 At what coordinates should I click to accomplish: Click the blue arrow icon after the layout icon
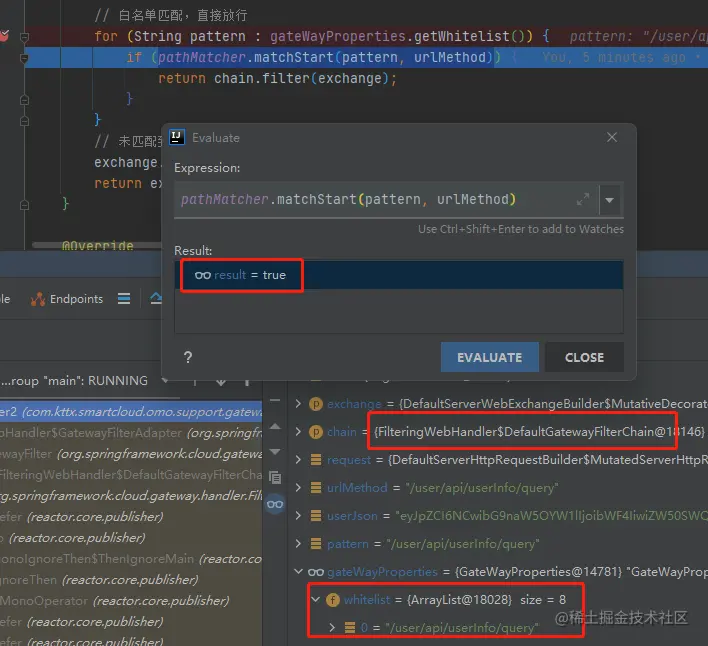coord(156,298)
